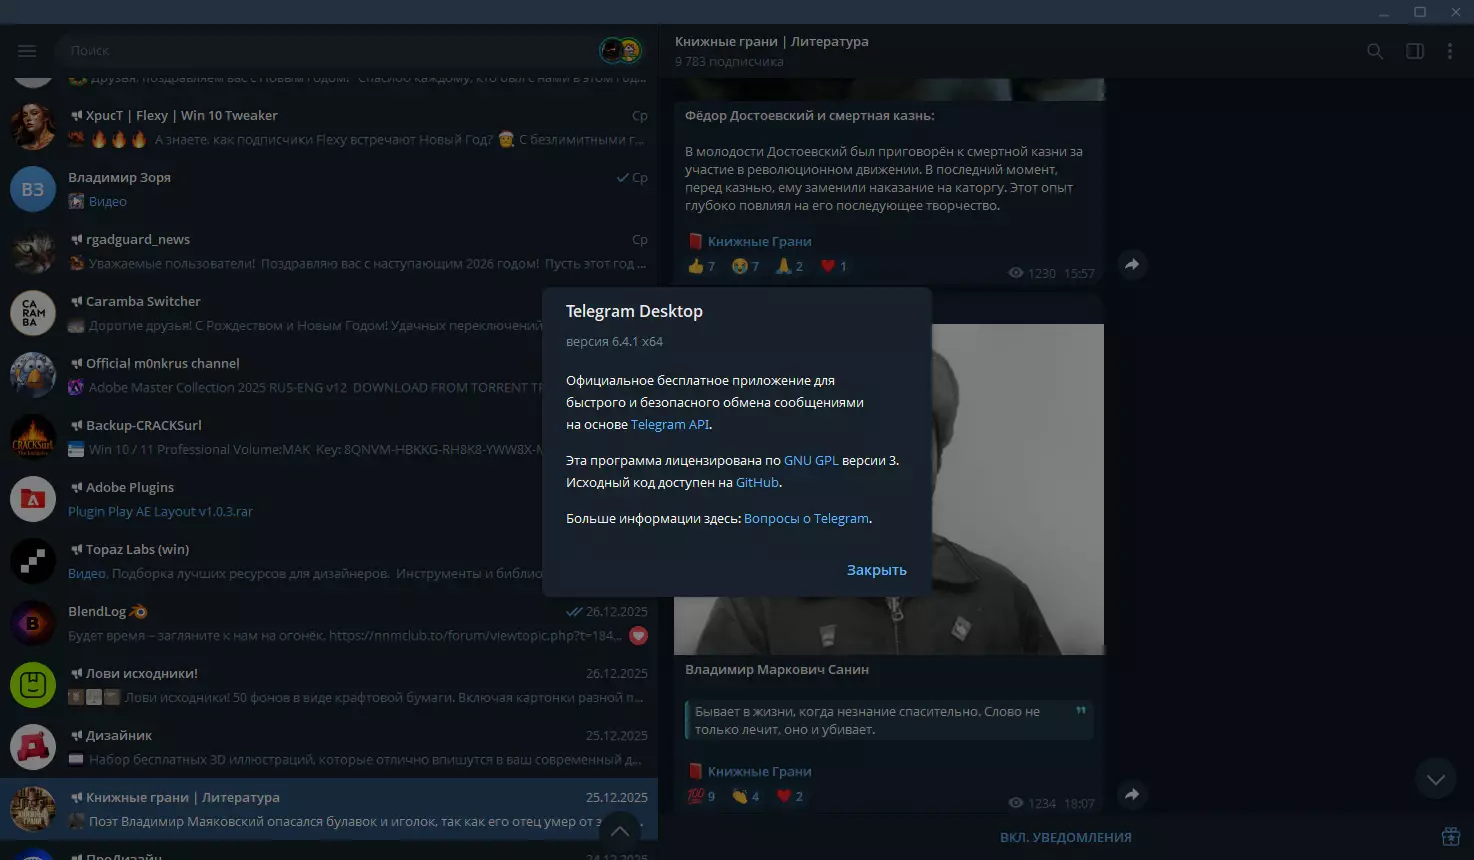This screenshot has width=1474, height=860.
Task: Open Книжные Грани signature link under Санин post
Action: click(759, 771)
